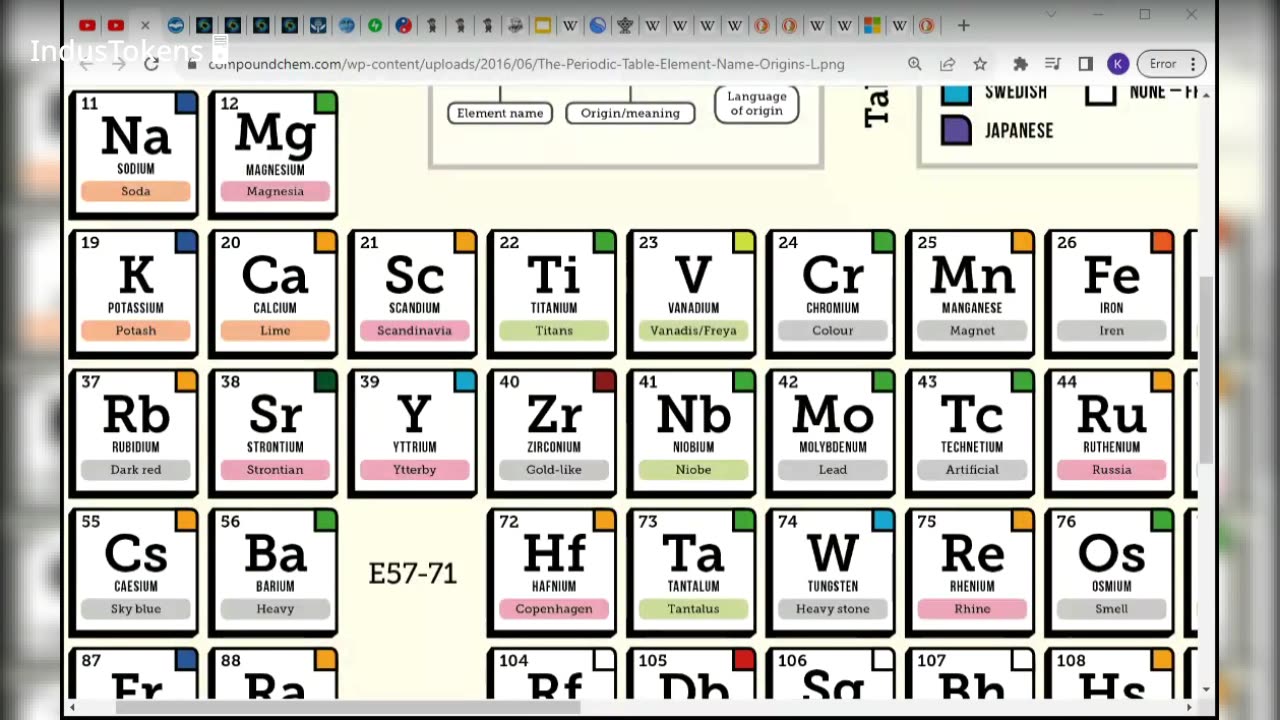Click the compoundchem.com URL in address bar
The image size is (1280, 720).
pos(526,64)
